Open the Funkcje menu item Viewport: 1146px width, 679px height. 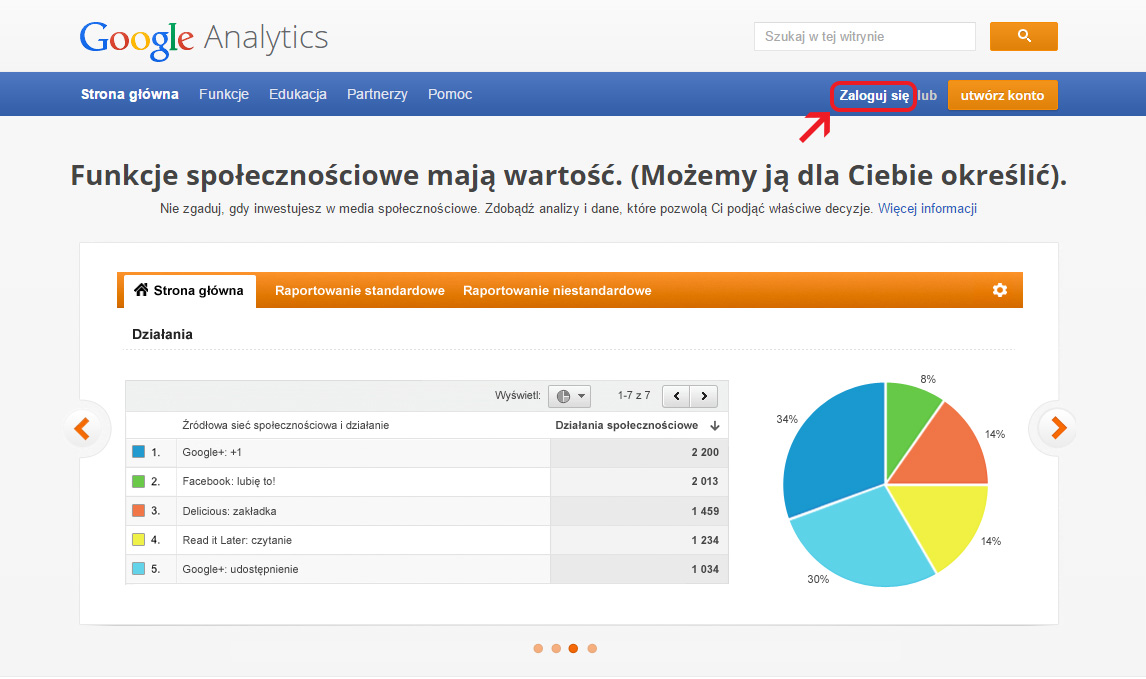point(224,94)
